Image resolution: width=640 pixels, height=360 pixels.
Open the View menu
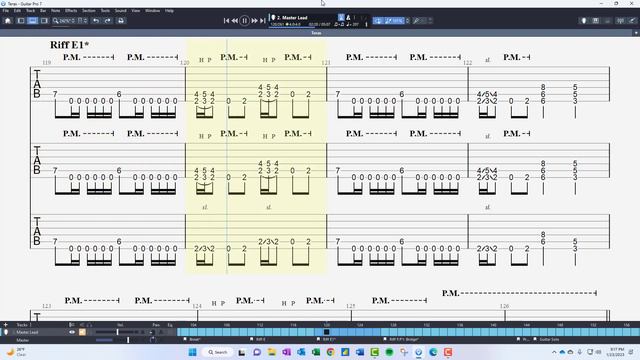(x=136, y=11)
